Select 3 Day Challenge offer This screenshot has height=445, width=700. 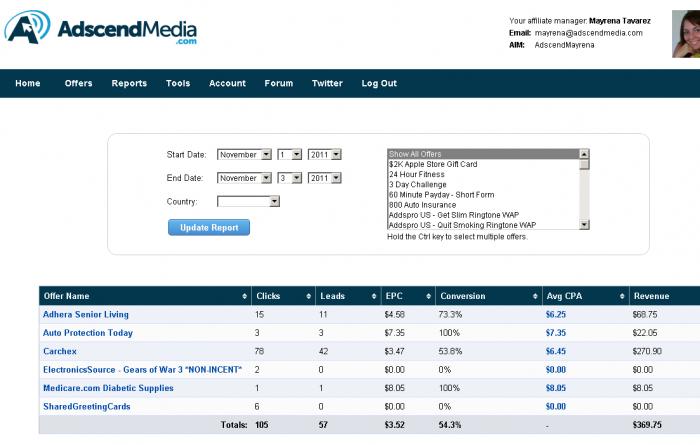click(483, 185)
